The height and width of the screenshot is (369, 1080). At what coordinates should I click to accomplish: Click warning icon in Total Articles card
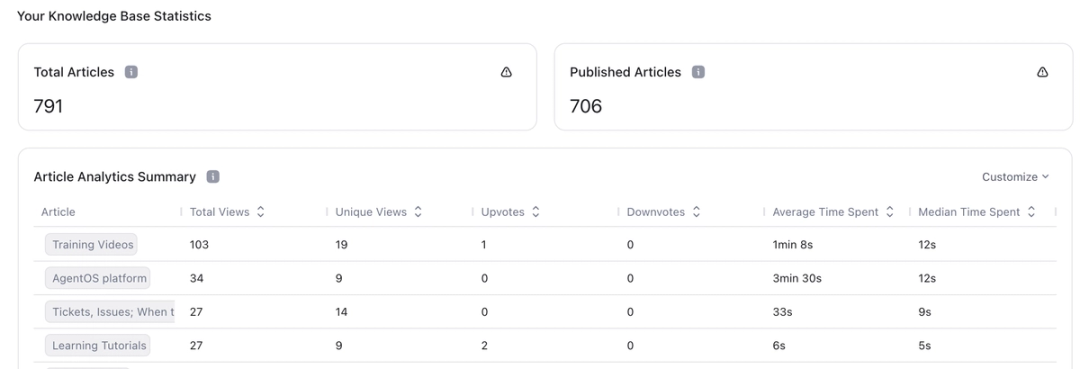tap(506, 72)
